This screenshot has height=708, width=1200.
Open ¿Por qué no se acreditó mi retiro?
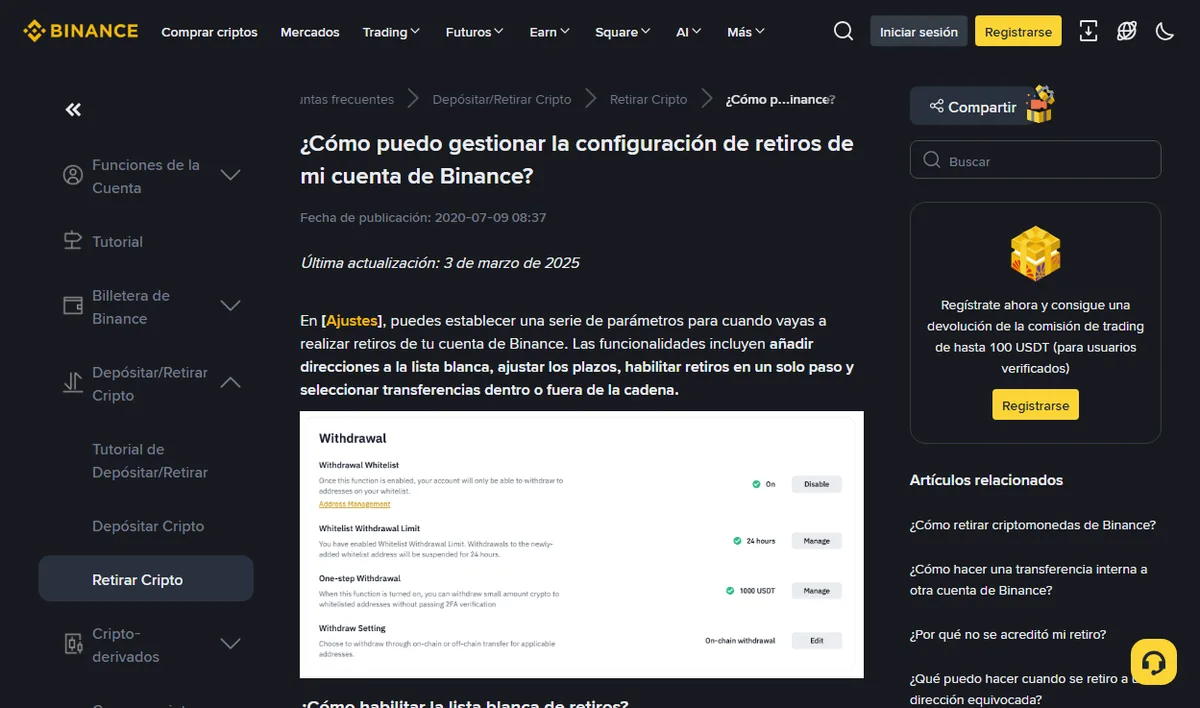click(x=1008, y=634)
